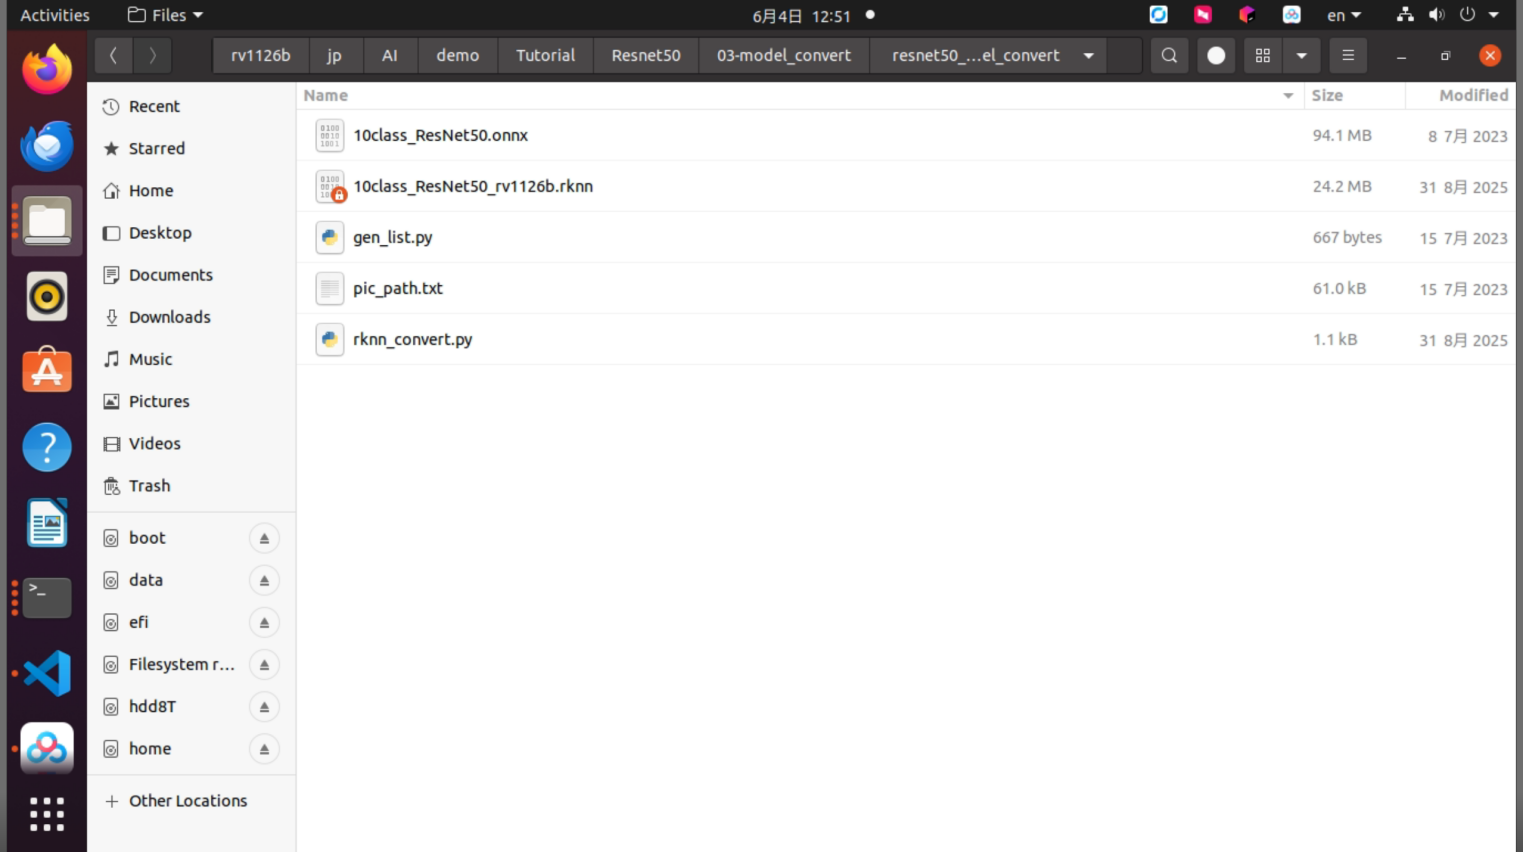This screenshot has height=852, width=1523.
Task: Open the Files application menu in the top bar
Action: point(166,15)
